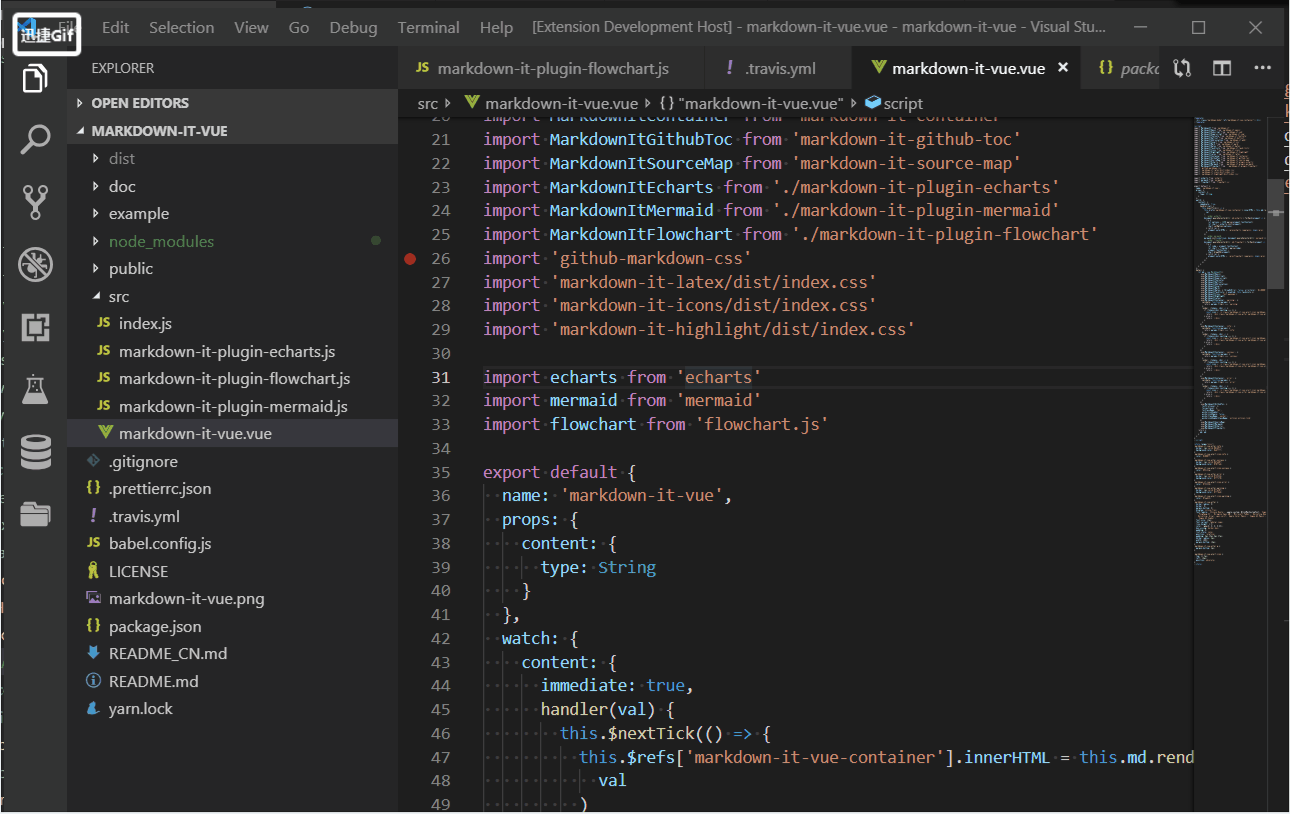Image resolution: width=1290 pixels, height=814 pixels.
Task: Click script in the breadcrumb bar
Action: 901,102
